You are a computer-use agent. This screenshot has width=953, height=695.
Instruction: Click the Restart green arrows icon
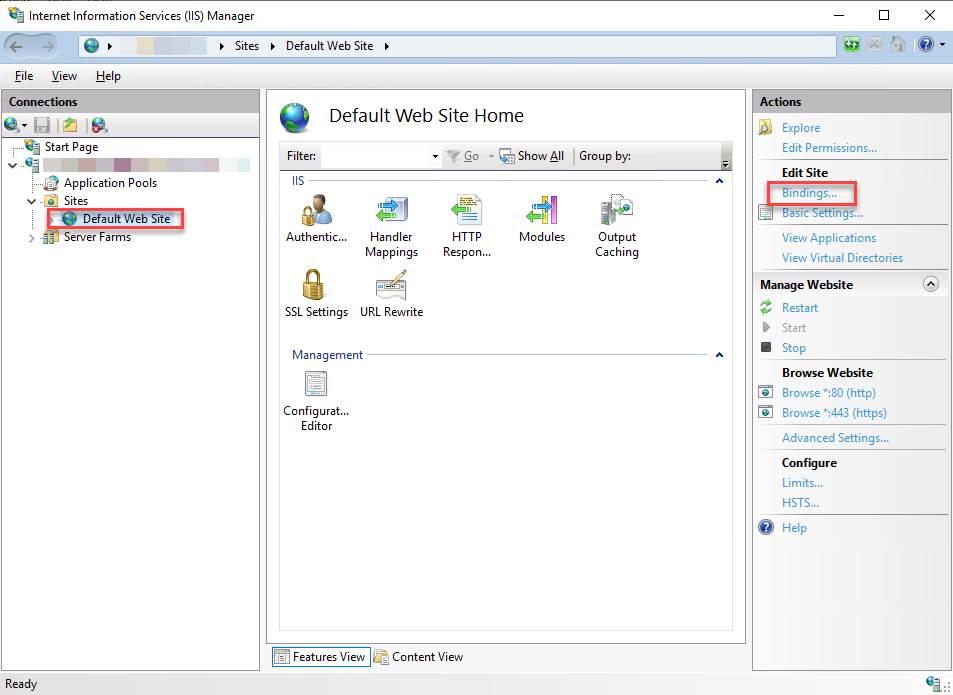pyautogui.click(x=766, y=307)
